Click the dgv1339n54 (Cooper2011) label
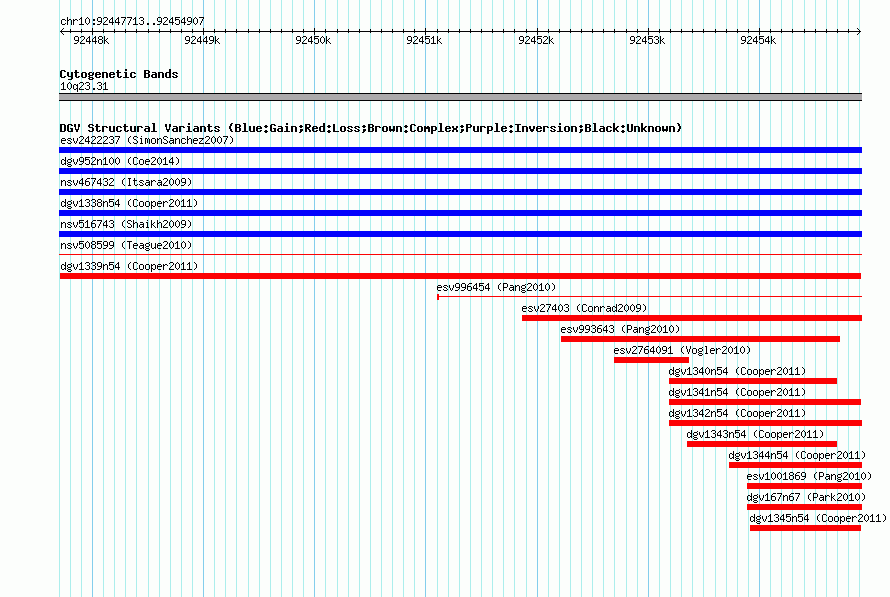The image size is (890, 597). point(129,266)
